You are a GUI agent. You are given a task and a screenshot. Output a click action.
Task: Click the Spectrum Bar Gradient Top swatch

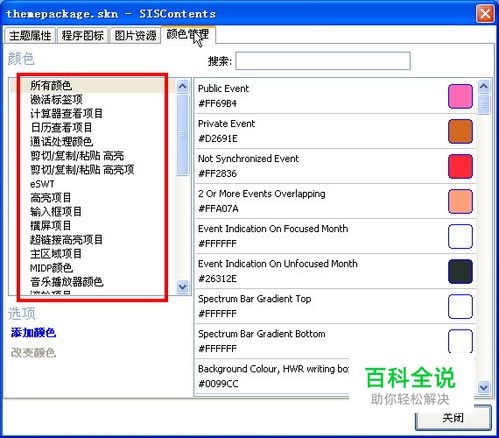[460, 306]
